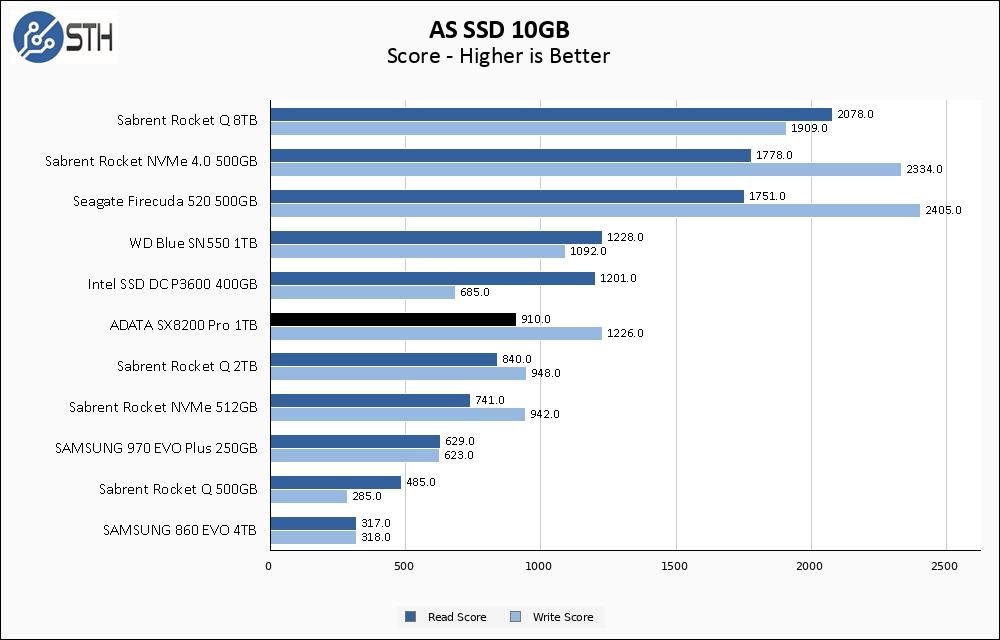Click the 0 axis tick label
Screen dimensions: 1000x640
pyautogui.click(x=268, y=566)
